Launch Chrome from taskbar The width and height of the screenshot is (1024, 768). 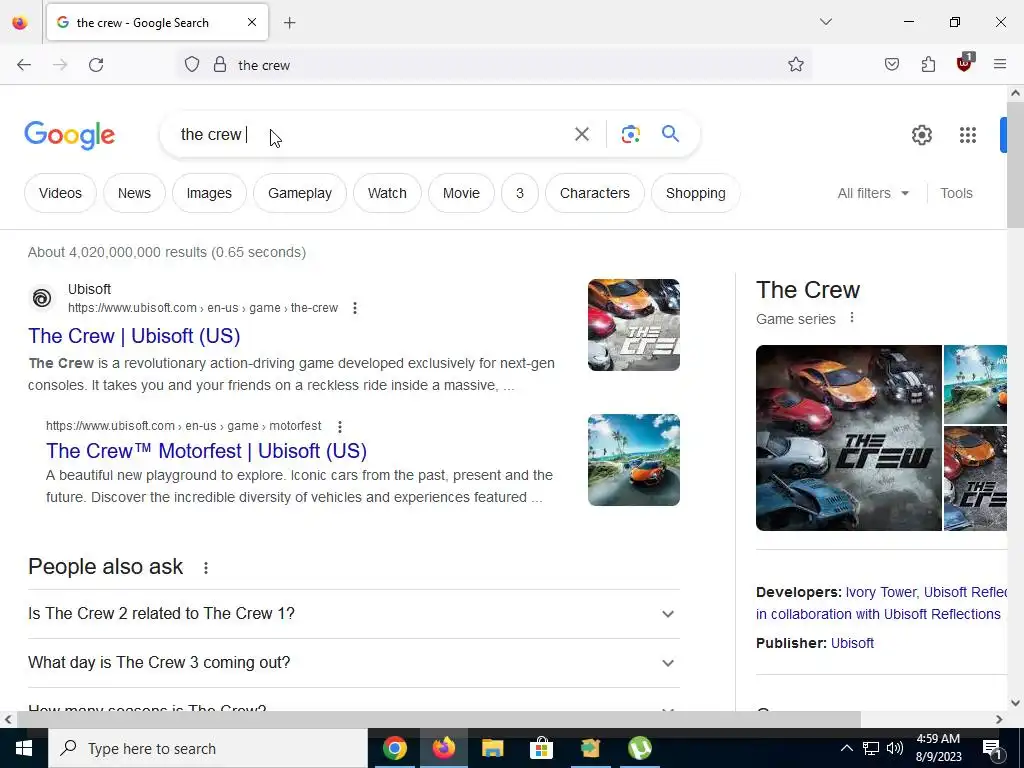click(x=394, y=748)
